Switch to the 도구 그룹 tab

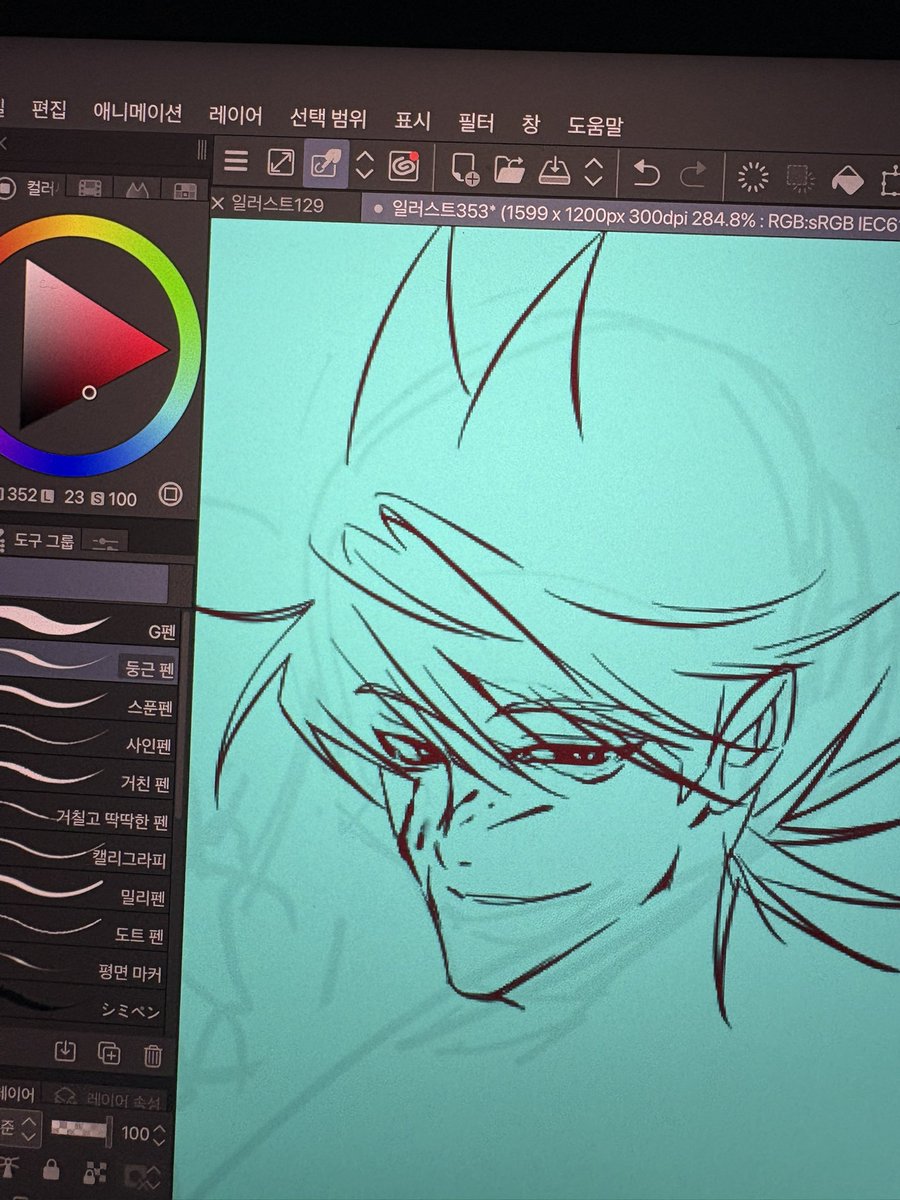click(x=41, y=541)
